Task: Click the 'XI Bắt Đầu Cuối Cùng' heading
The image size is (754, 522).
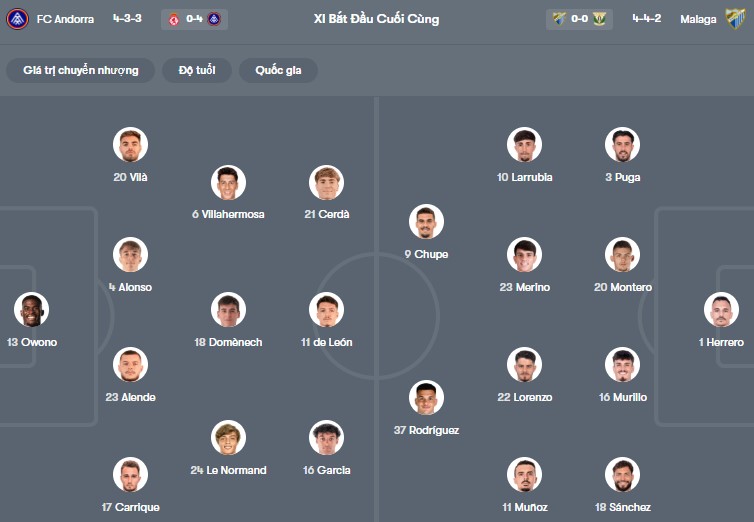Action: [376, 19]
